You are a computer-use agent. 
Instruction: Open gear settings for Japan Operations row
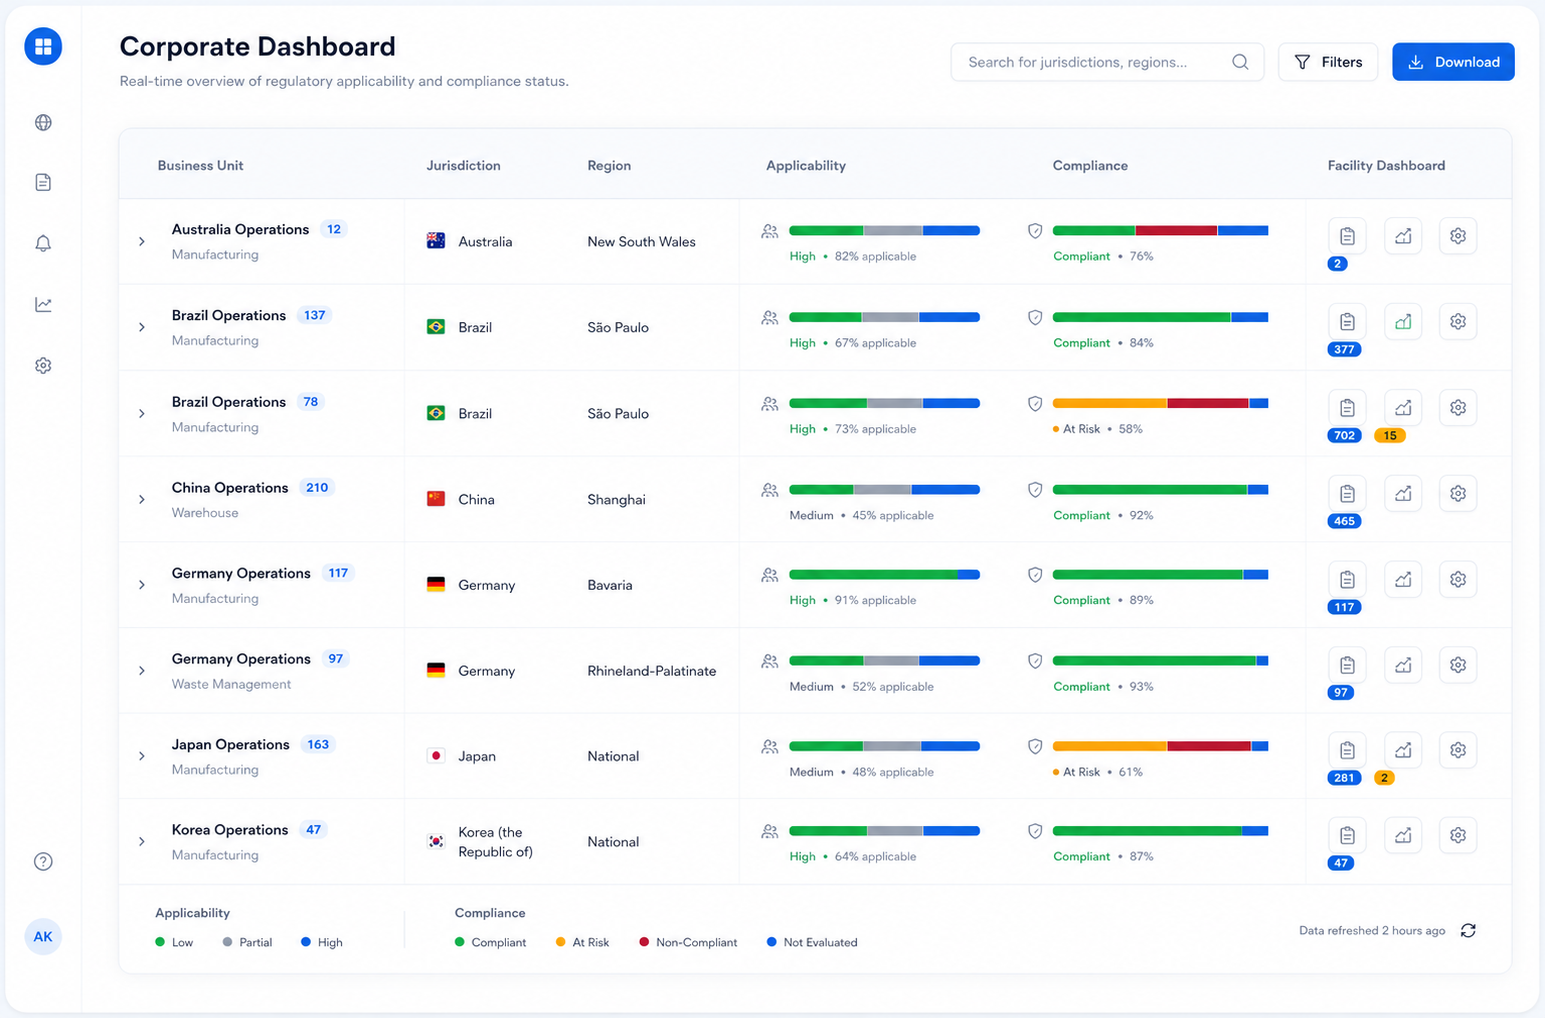[x=1458, y=750]
